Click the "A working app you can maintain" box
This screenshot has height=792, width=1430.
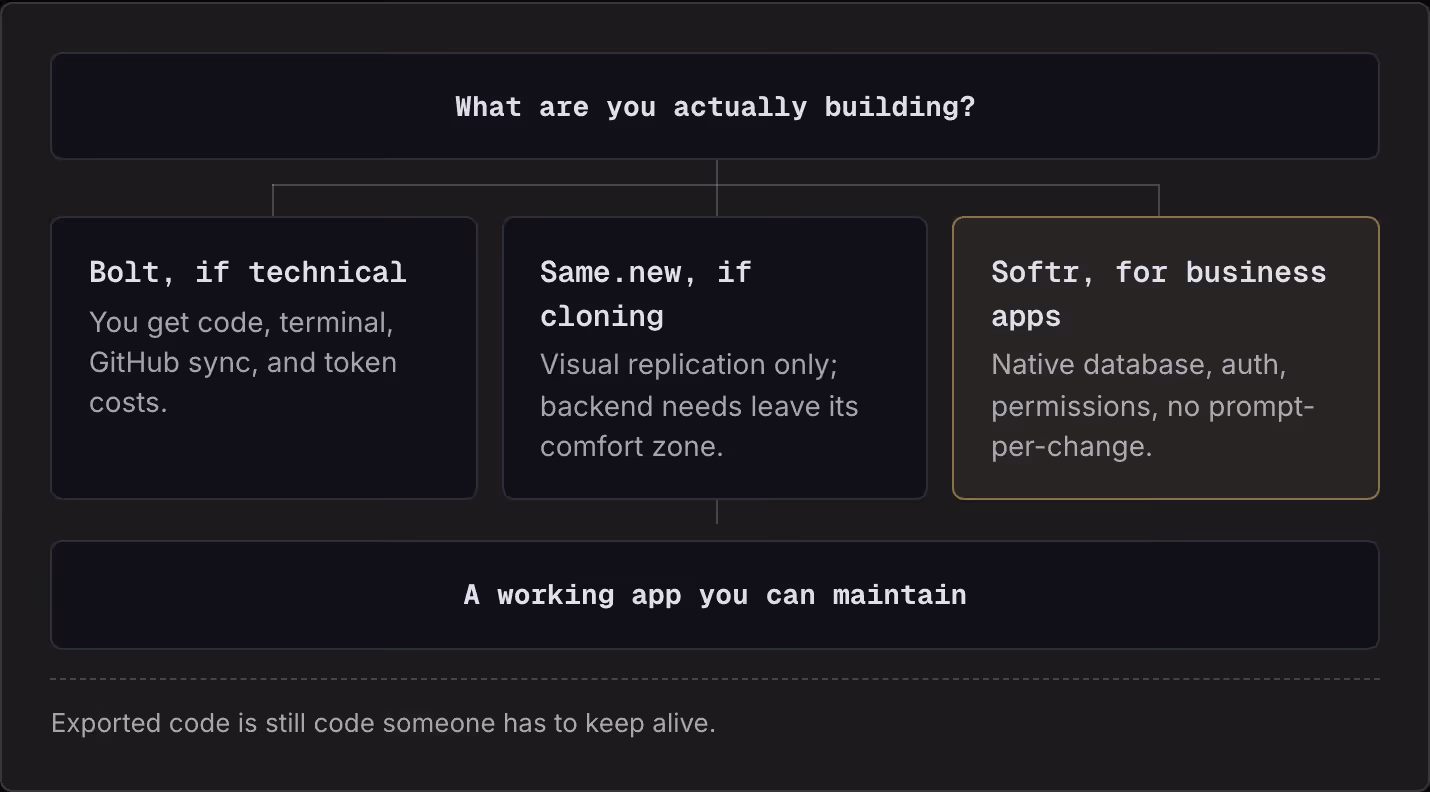(x=715, y=595)
